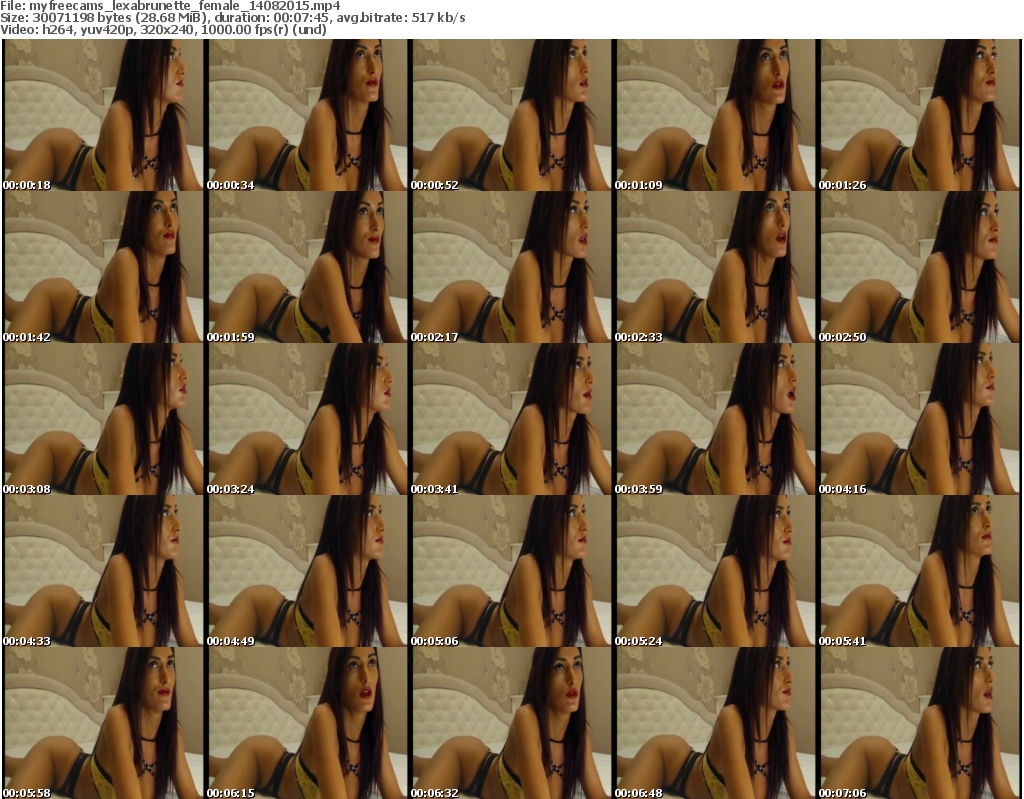Viewport: 1024px width, 799px height.
Task: Select the thumbnail at 00:02:50
Action: 919,267
